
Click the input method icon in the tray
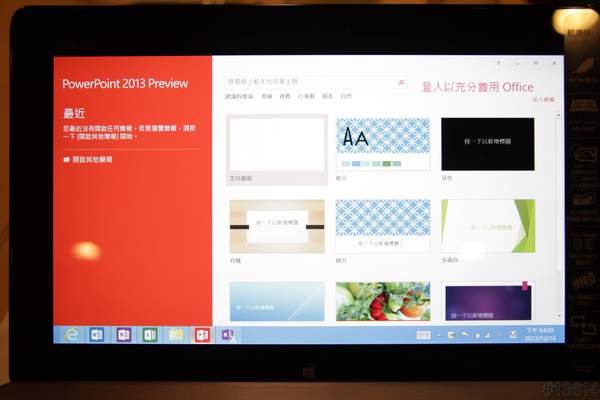pos(513,335)
